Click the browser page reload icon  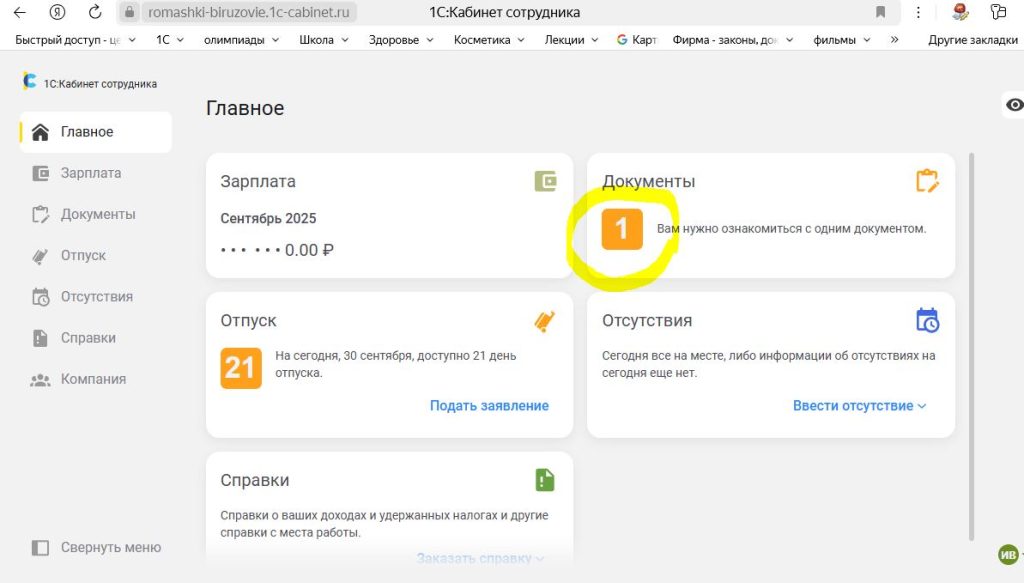pos(95,13)
